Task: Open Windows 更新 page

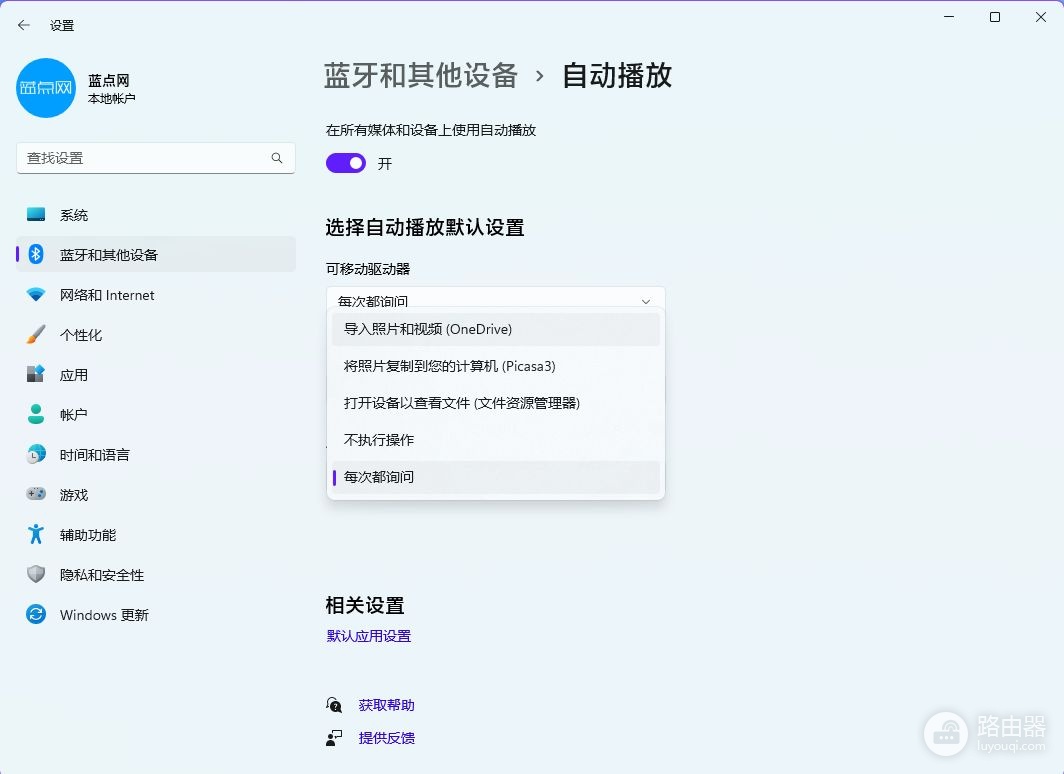Action: [x=156, y=615]
